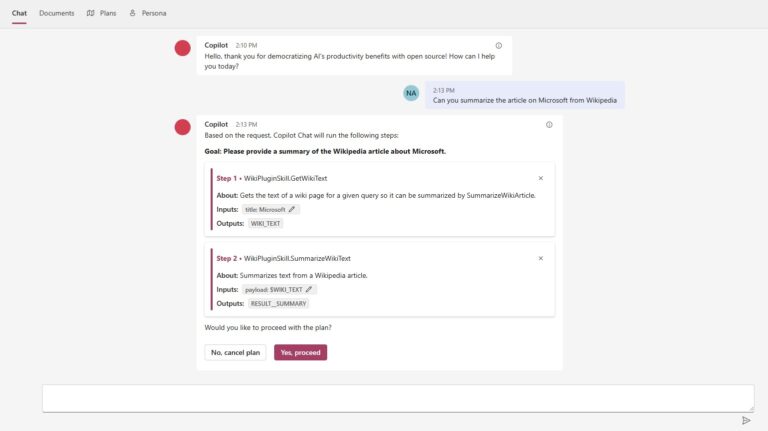Click the Copilot avatar beside the plan
This screenshot has width=768, height=431.
click(x=183, y=127)
